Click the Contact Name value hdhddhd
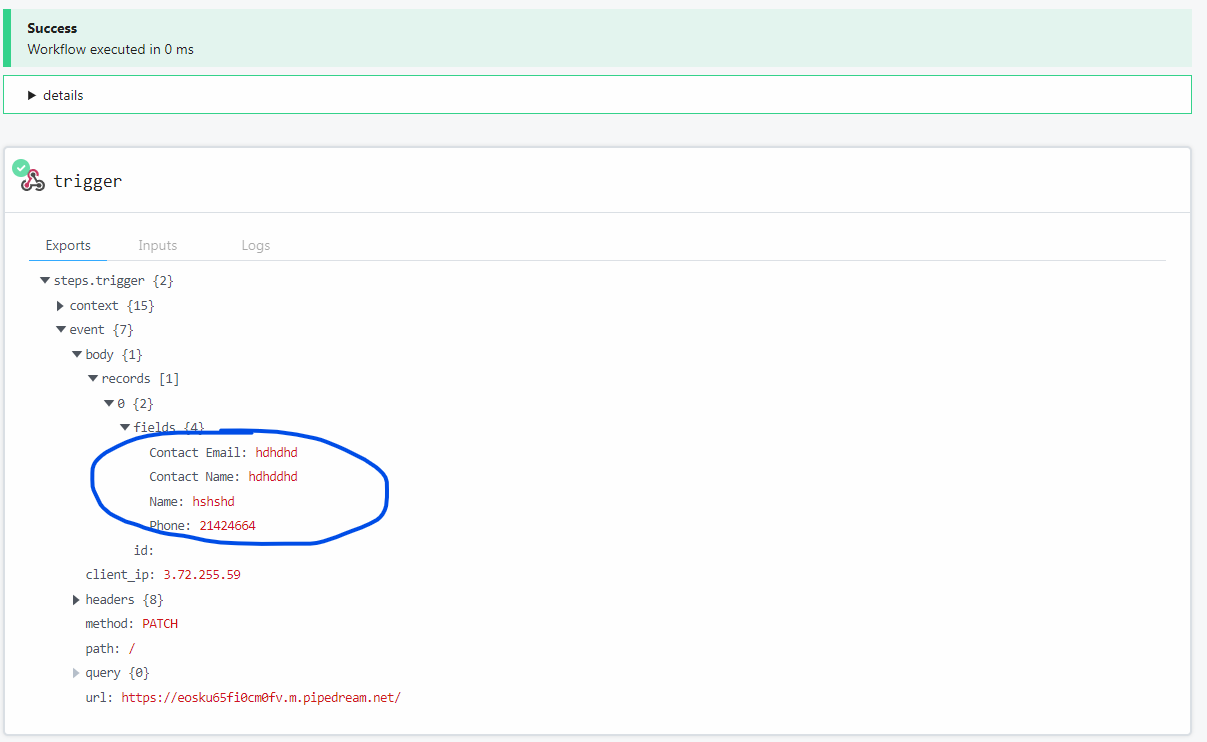Screen dimensions: 1207x742 (273, 477)
